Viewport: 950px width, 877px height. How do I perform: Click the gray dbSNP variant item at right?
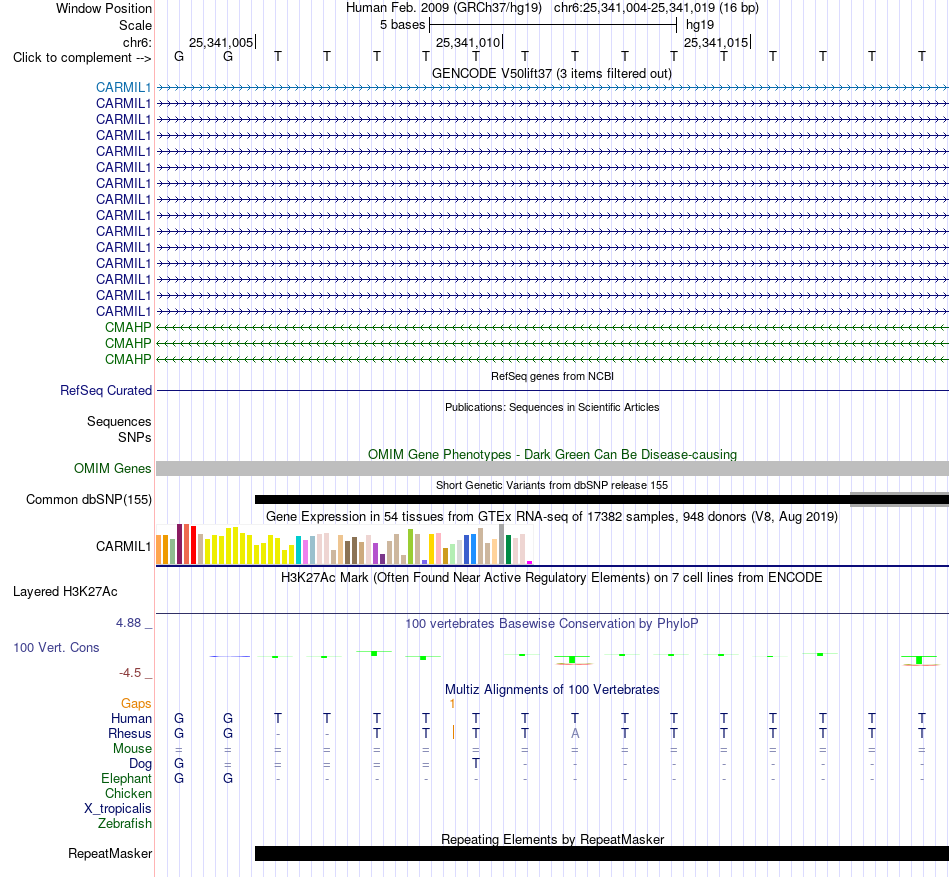pos(900,499)
